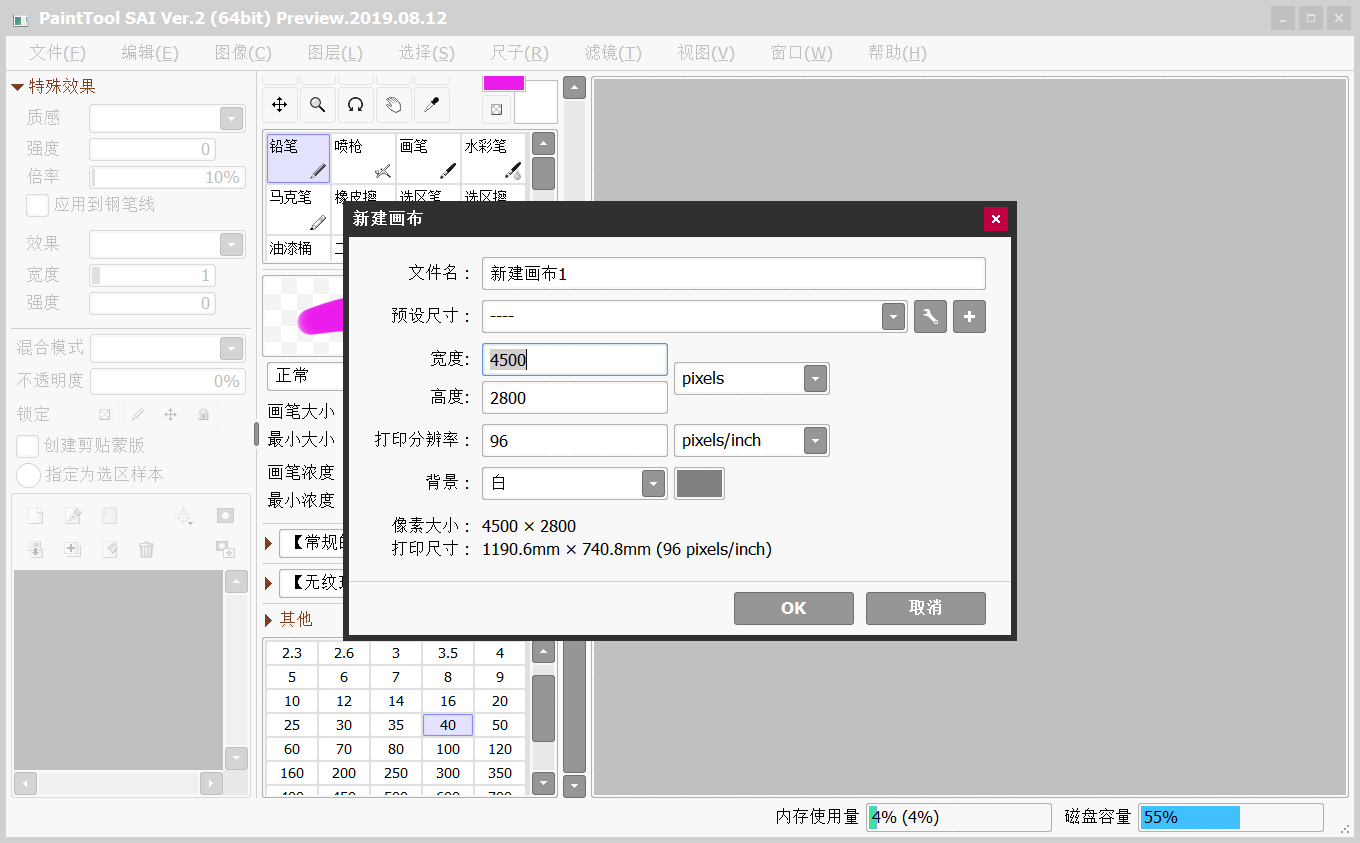Open the 混合模式 blending mode dropdown
This screenshot has width=1360, height=843.
click(x=167, y=348)
